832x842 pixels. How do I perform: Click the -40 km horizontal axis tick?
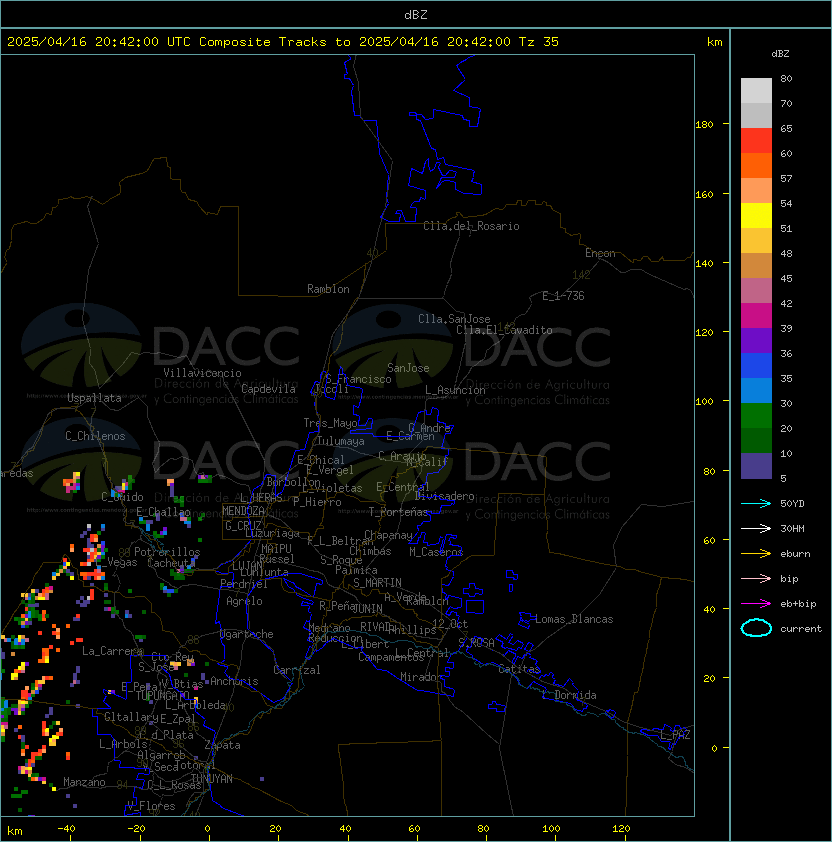[x=67, y=829]
